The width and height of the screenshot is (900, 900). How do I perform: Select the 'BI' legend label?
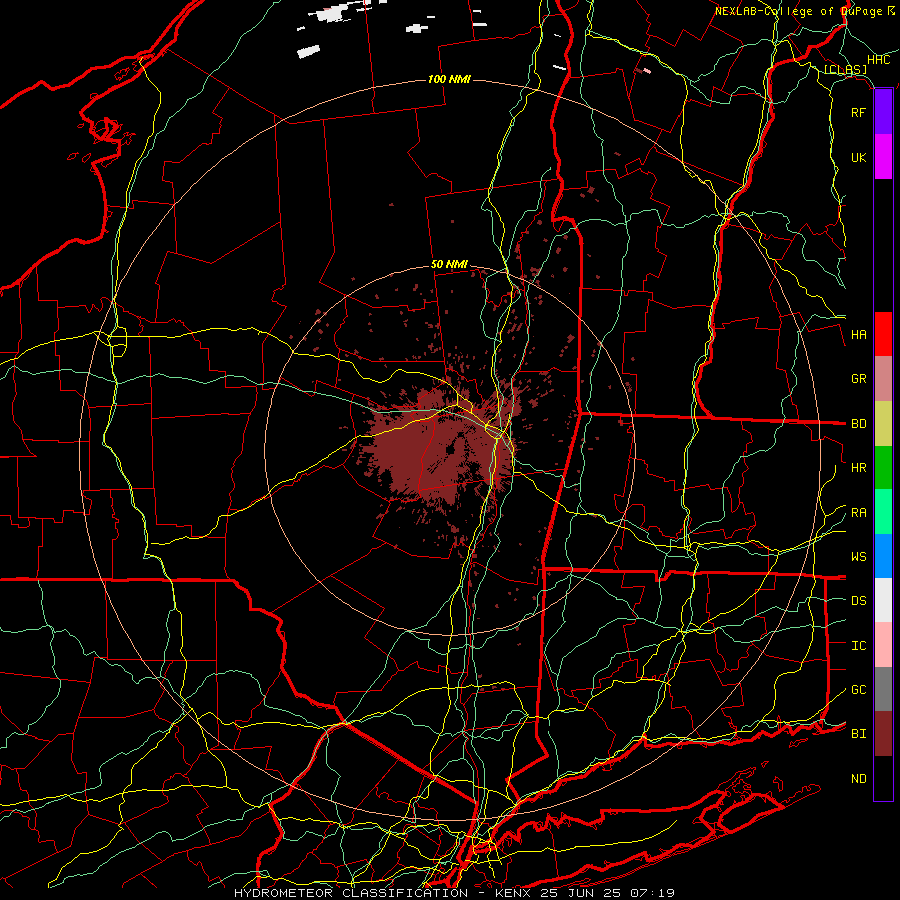858,734
